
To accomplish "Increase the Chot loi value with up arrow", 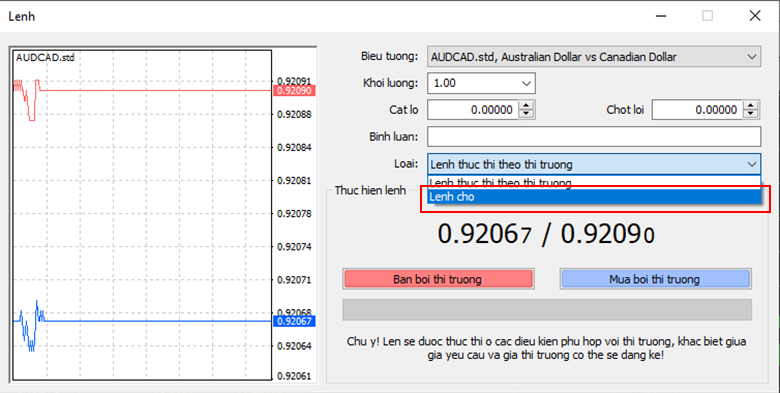I will point(751,105).
